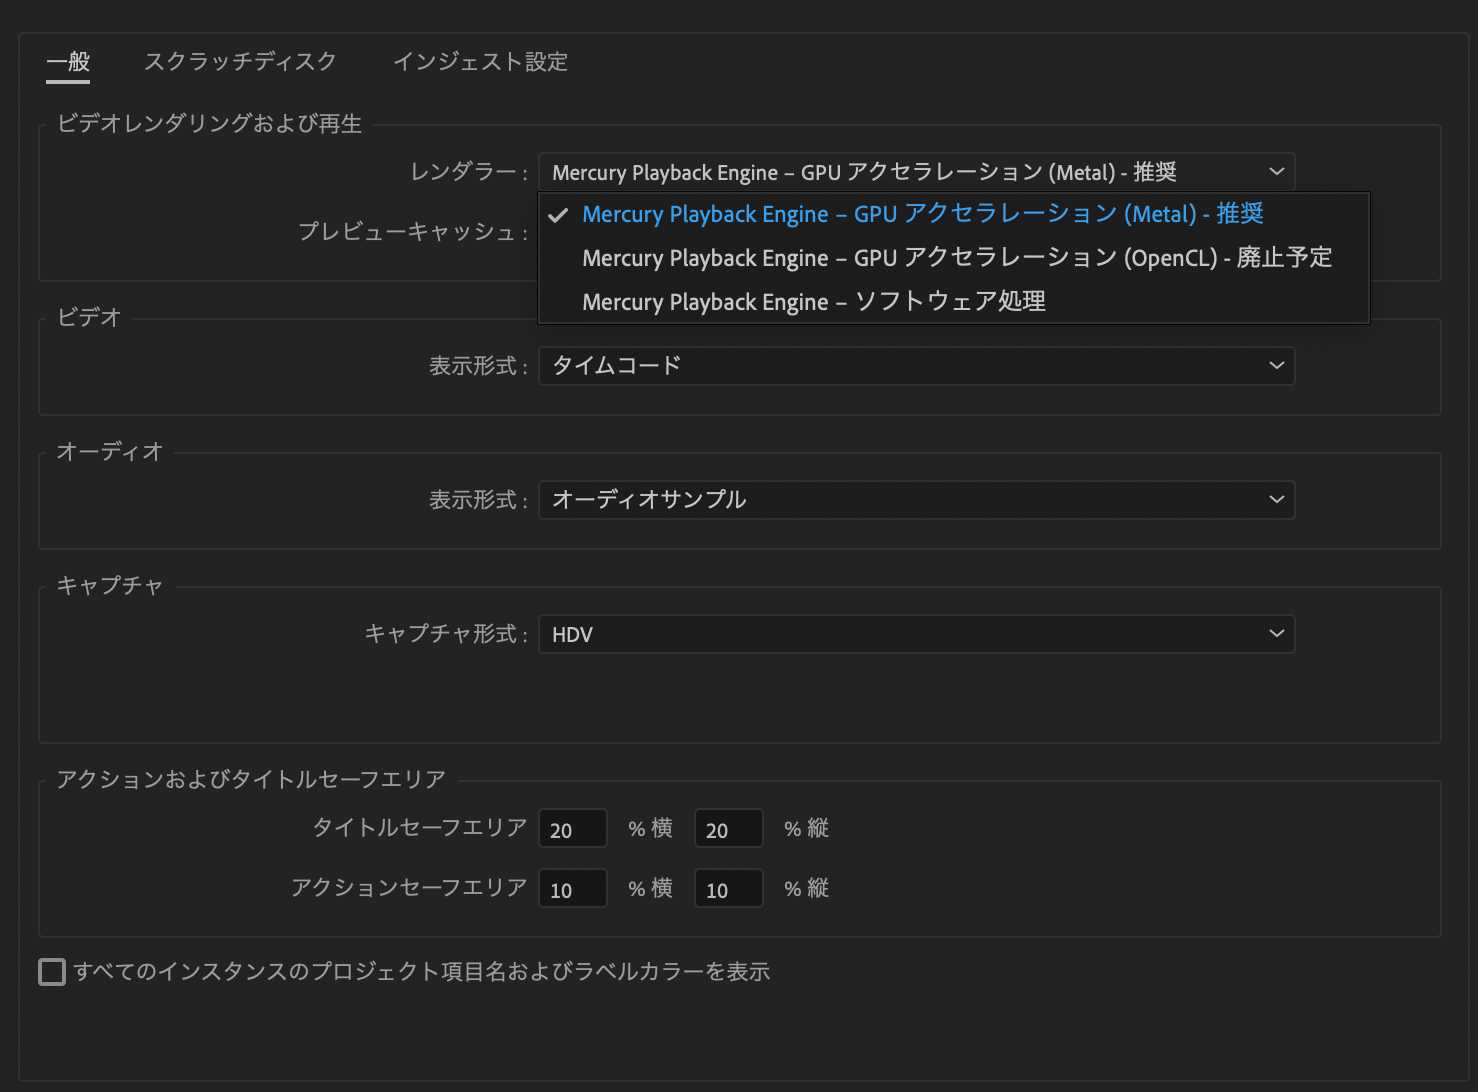
Task: Click タイトルセーフエリア 縦 percentage field
Action: [729, 829]
